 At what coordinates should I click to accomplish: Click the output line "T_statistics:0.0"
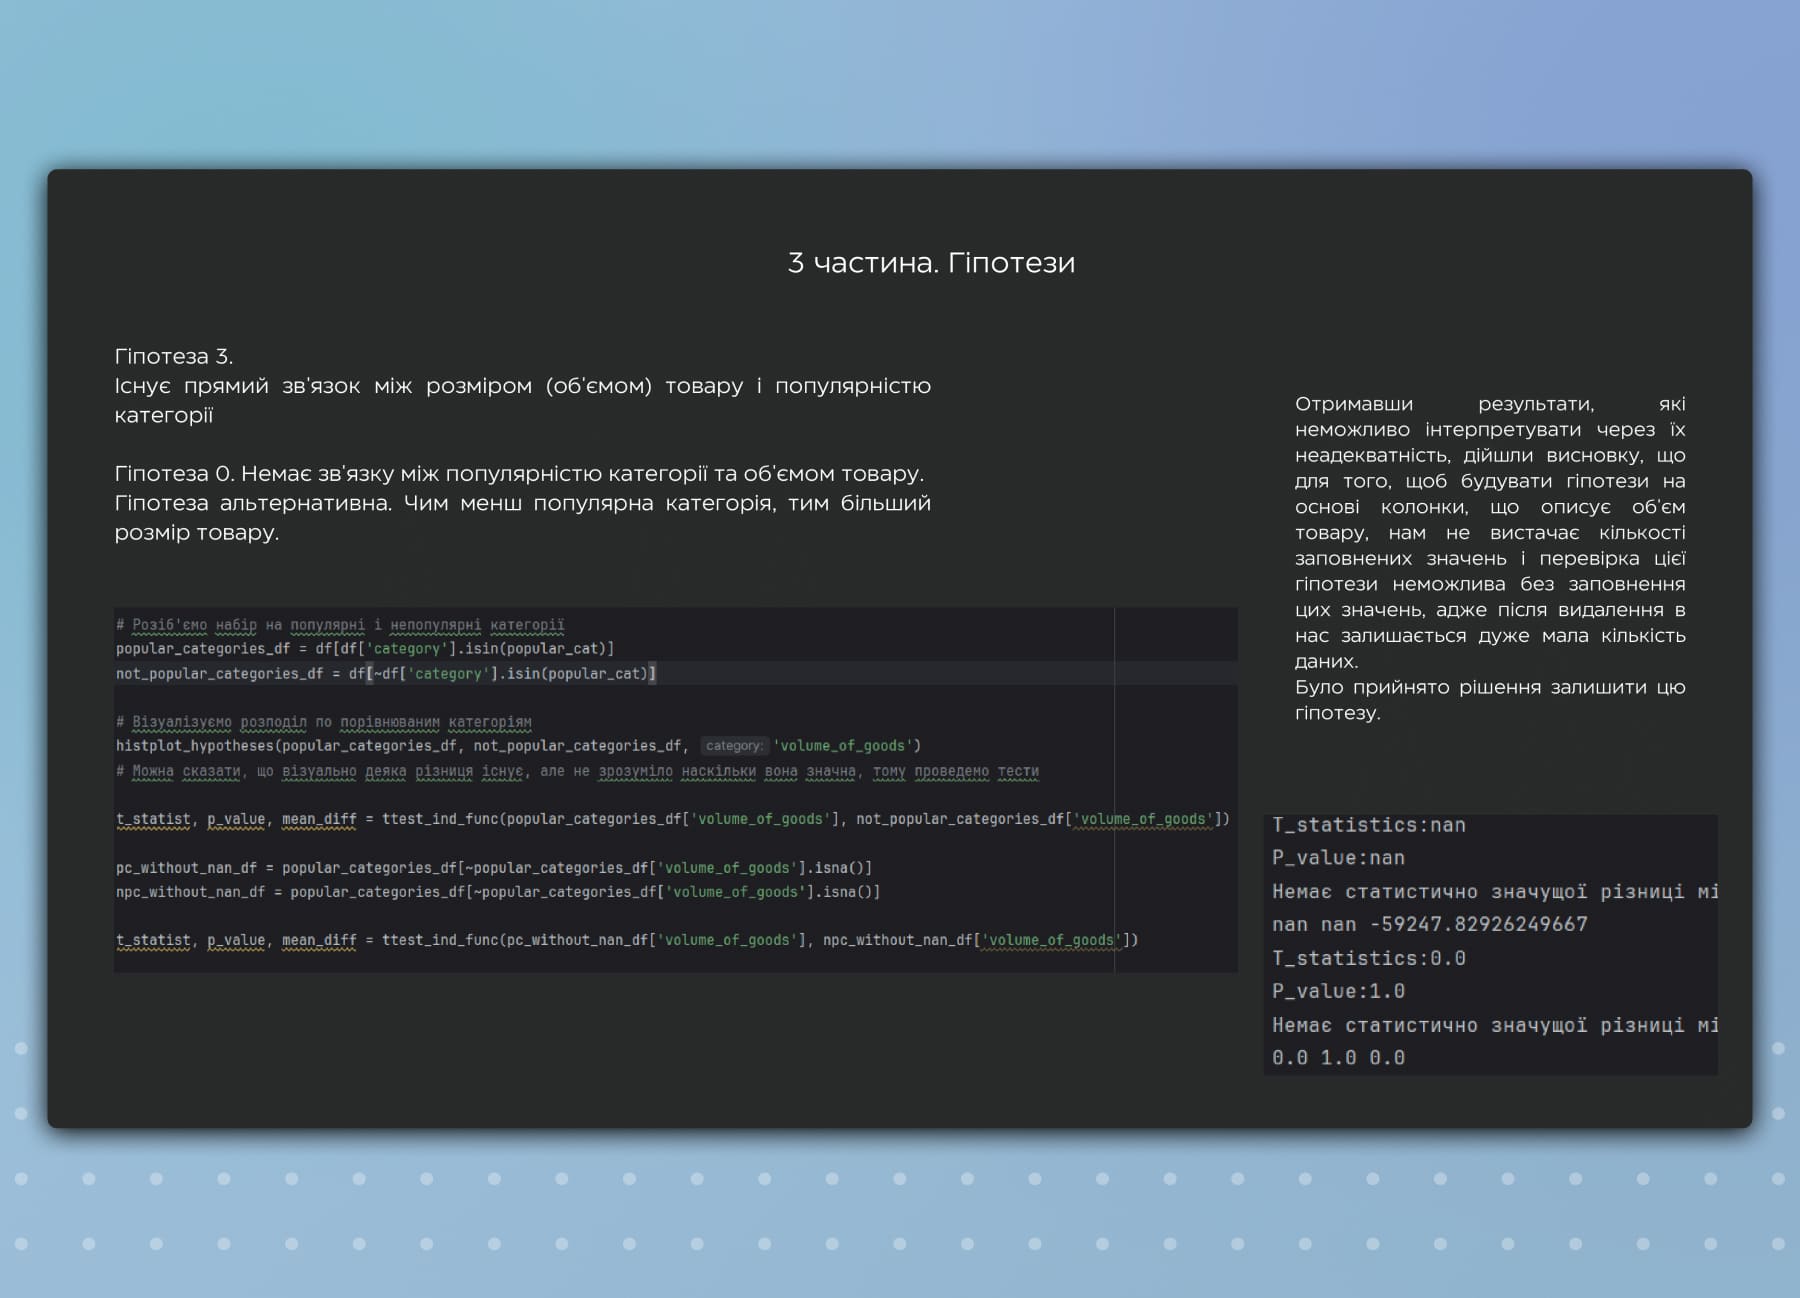point(1369,958)
